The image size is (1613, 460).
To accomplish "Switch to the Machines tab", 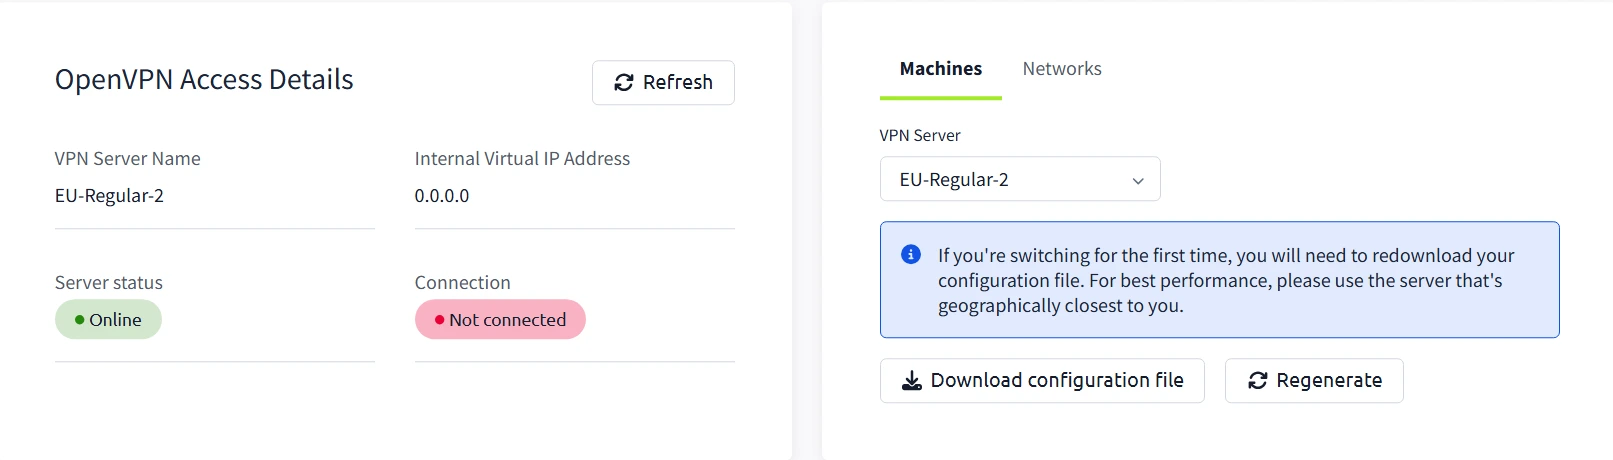I will (x=941, y=69).
